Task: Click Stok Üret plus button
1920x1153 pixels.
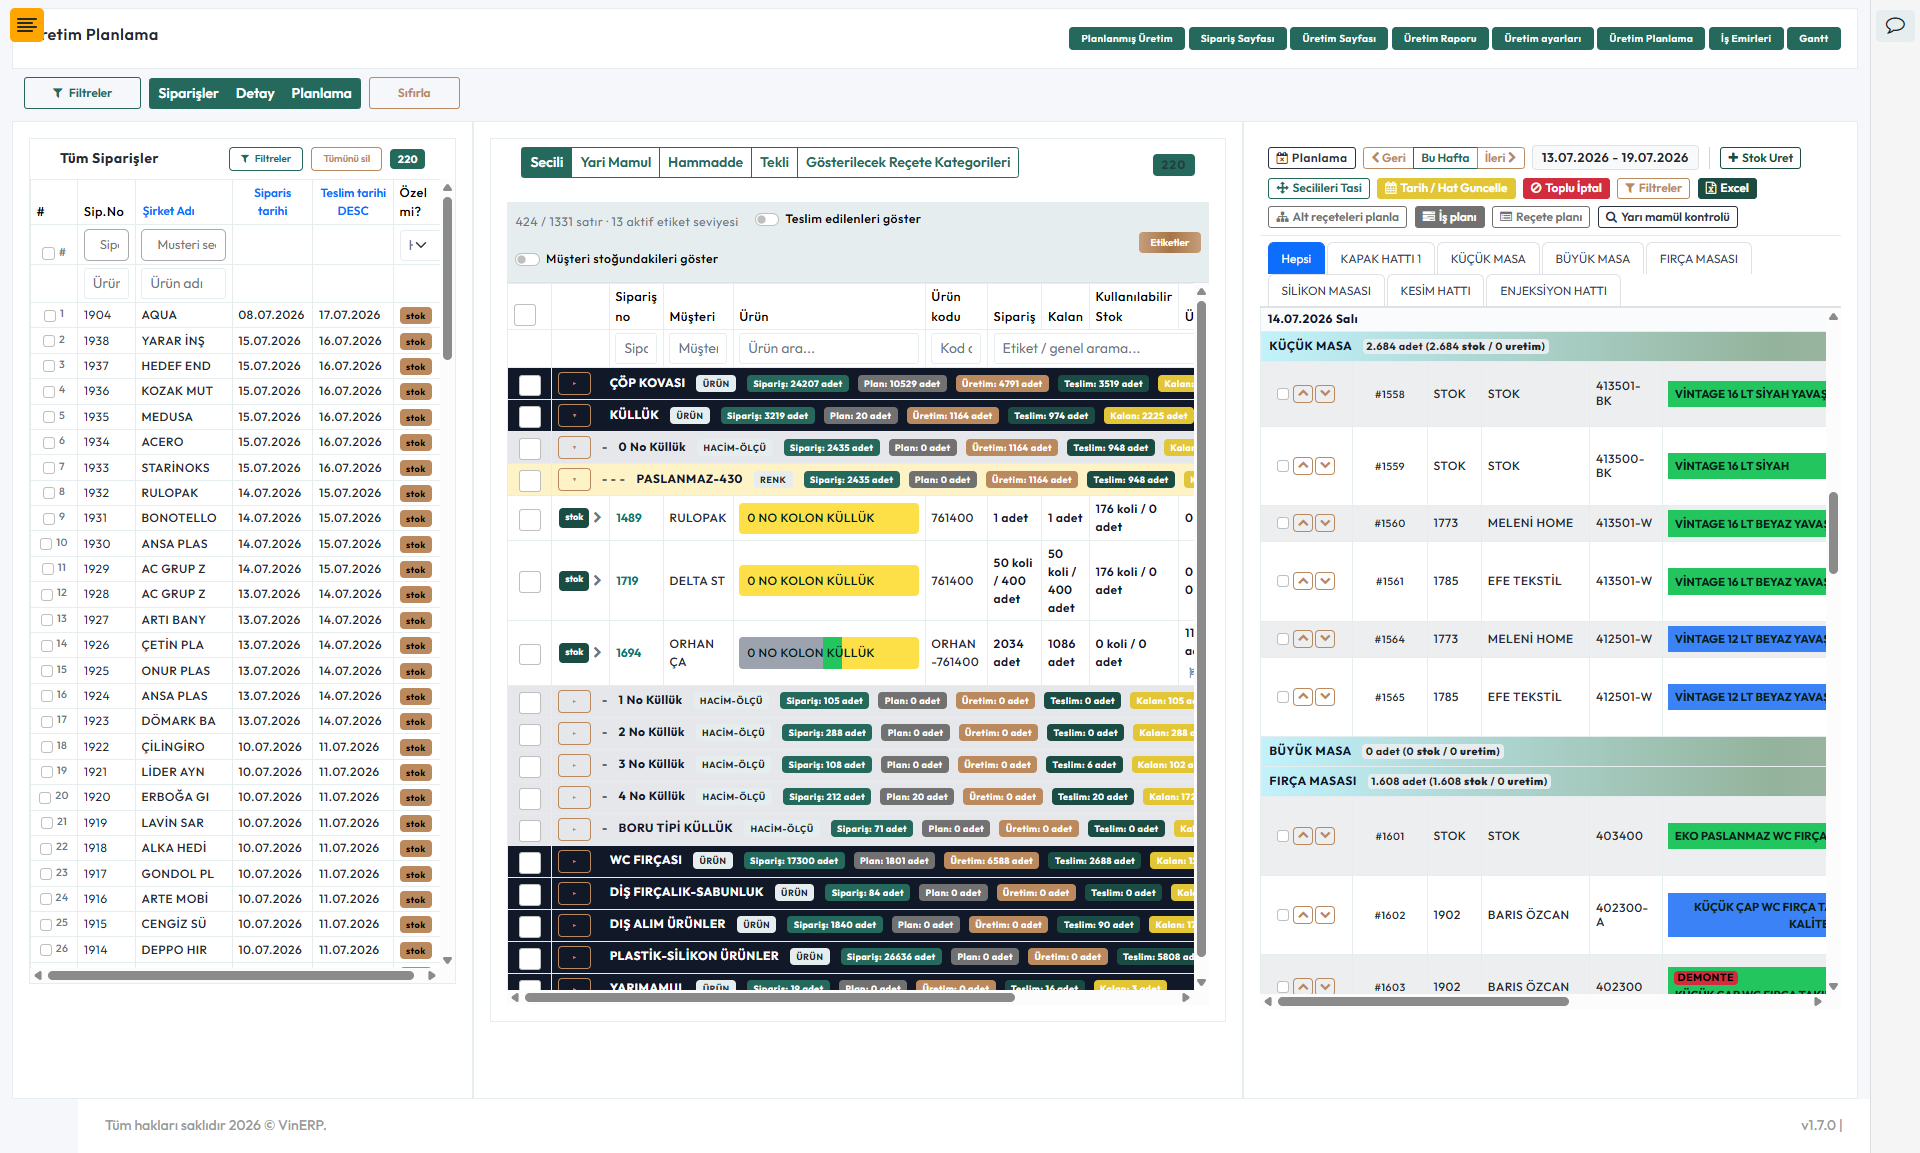Action: click(x=1760, y=158)
